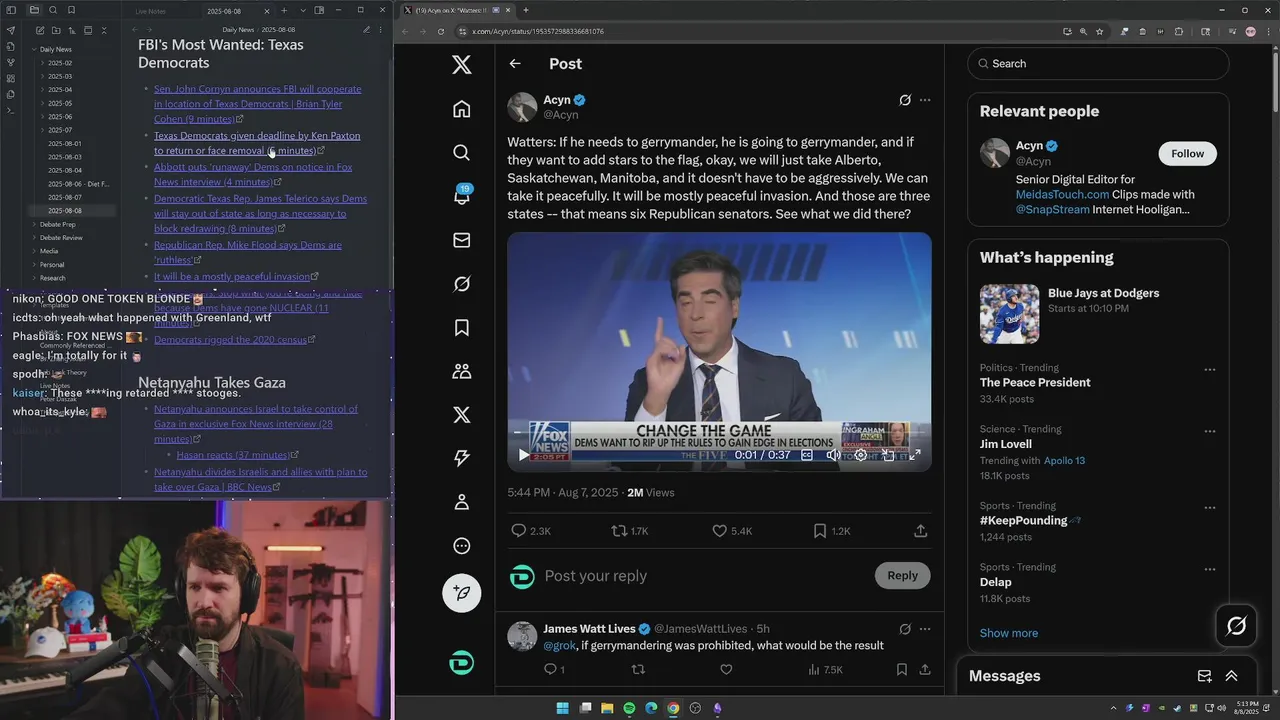1280x720 pixels.
Task: Open Spotify from the Windows taskbar
Action: [629, 708]
